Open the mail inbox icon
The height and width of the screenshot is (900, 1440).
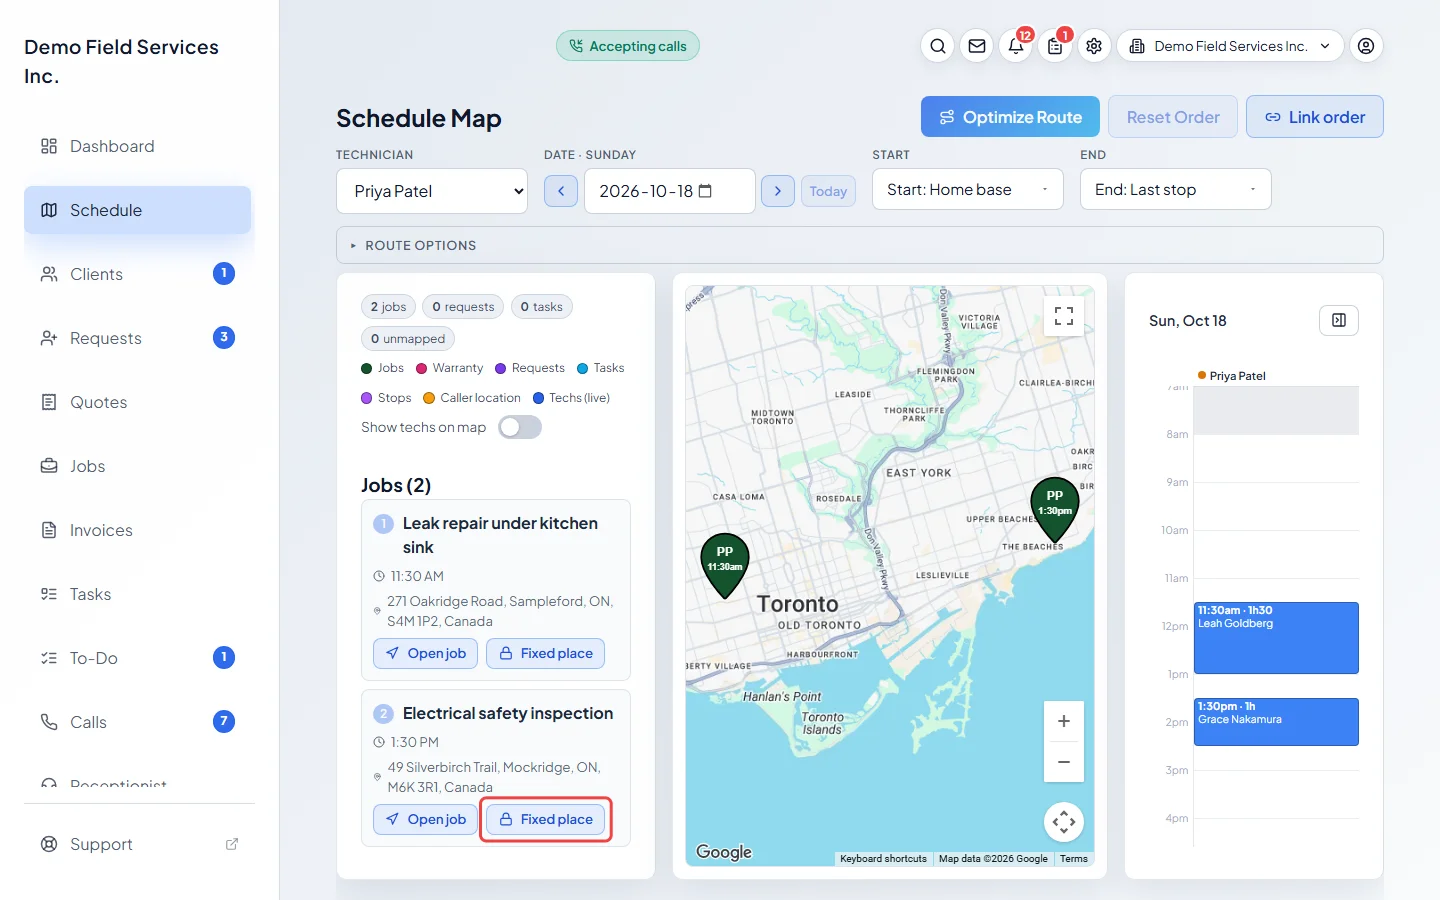977,46
